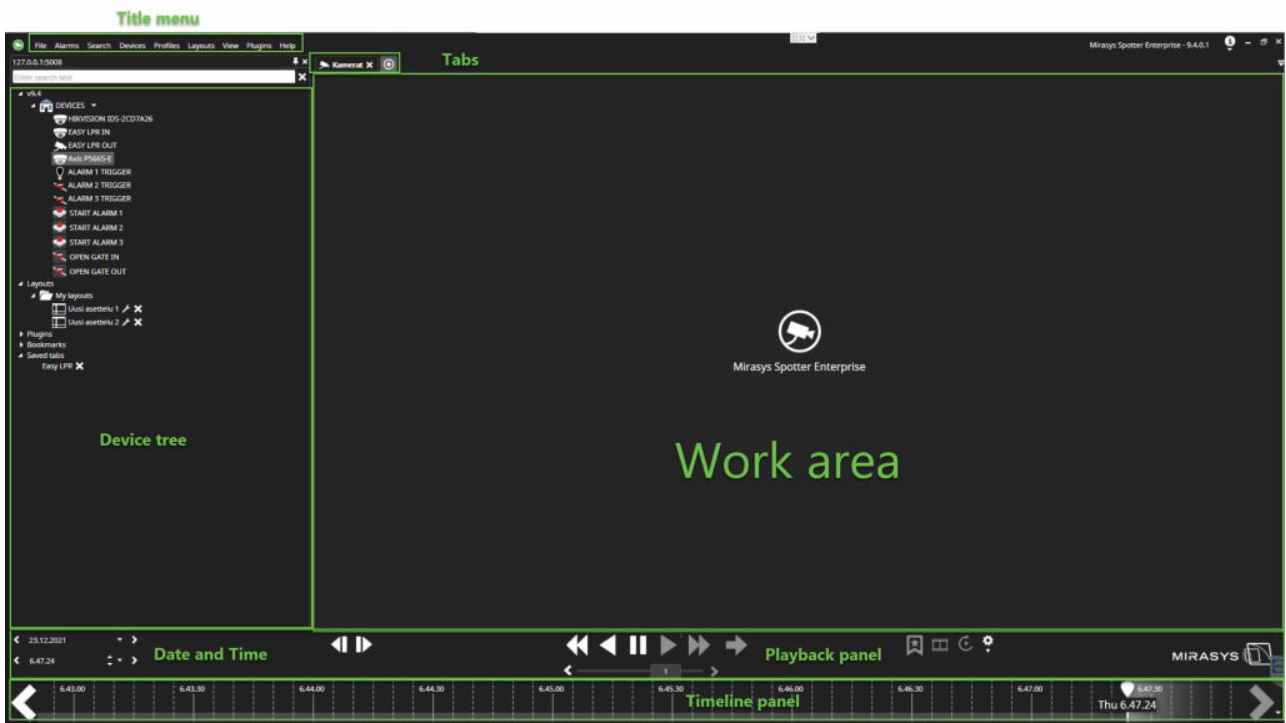Open the DEVICES dropdown arrow
This screenshot has width=1286, height=723.
(94, 105)
